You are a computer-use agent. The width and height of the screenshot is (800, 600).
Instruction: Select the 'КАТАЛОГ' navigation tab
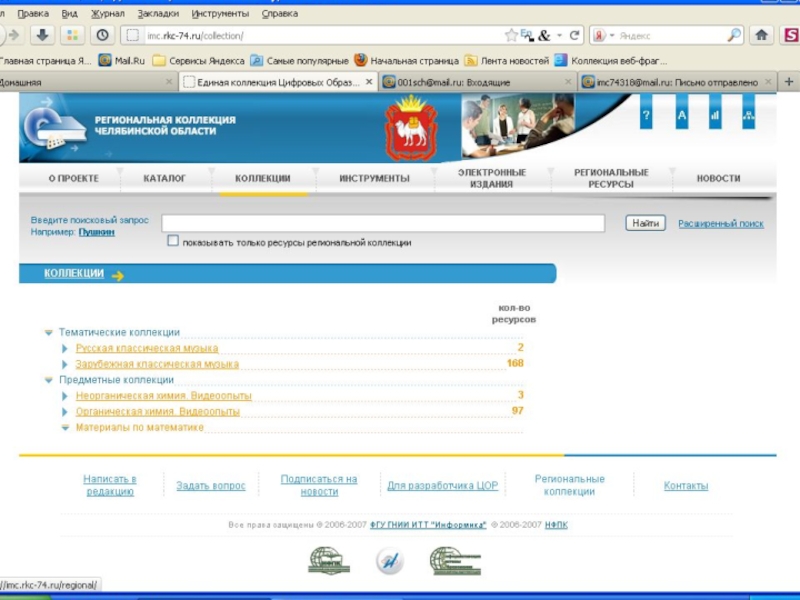tap(164, 178)
